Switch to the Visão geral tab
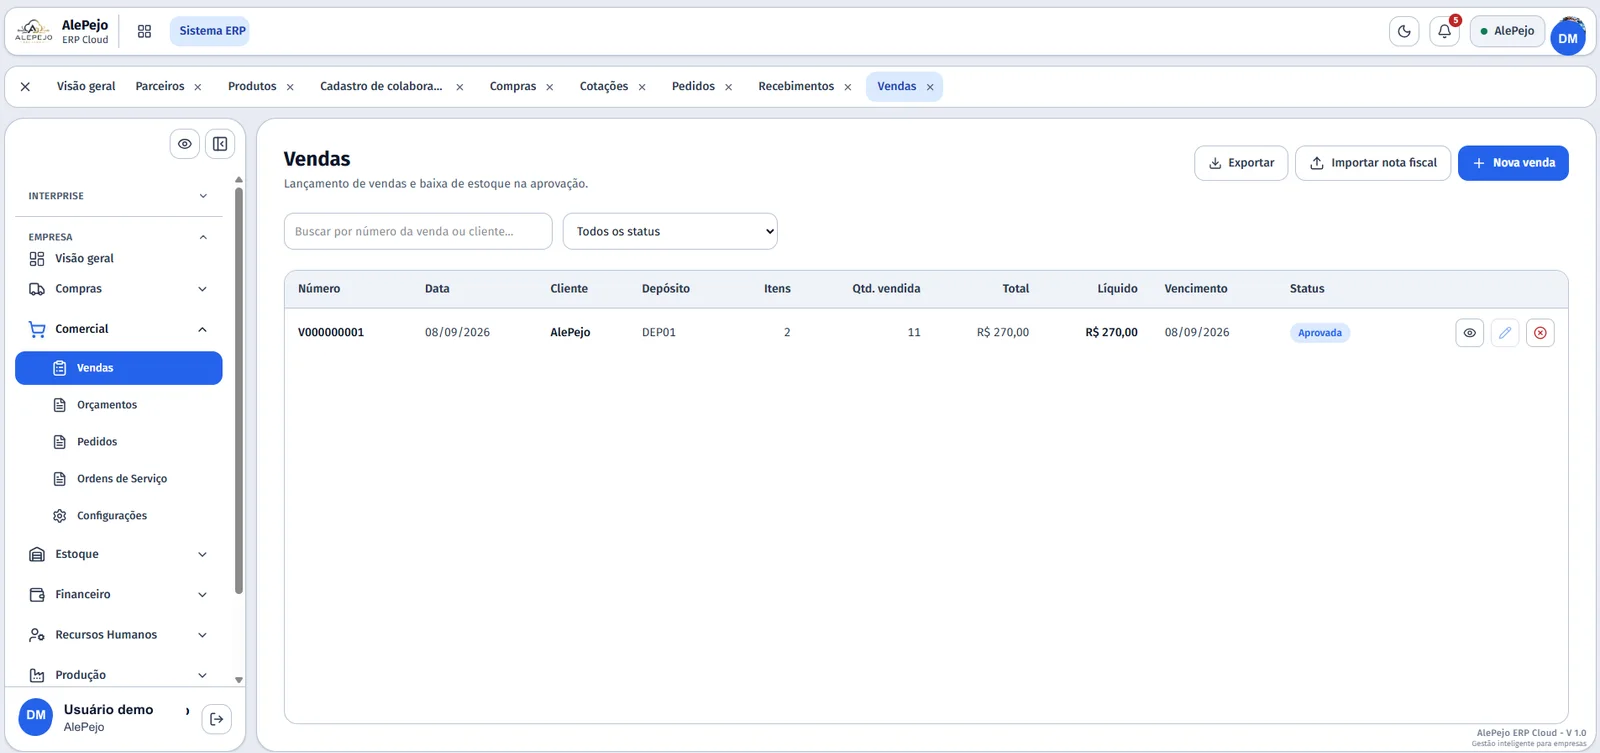 pos(86,86)
